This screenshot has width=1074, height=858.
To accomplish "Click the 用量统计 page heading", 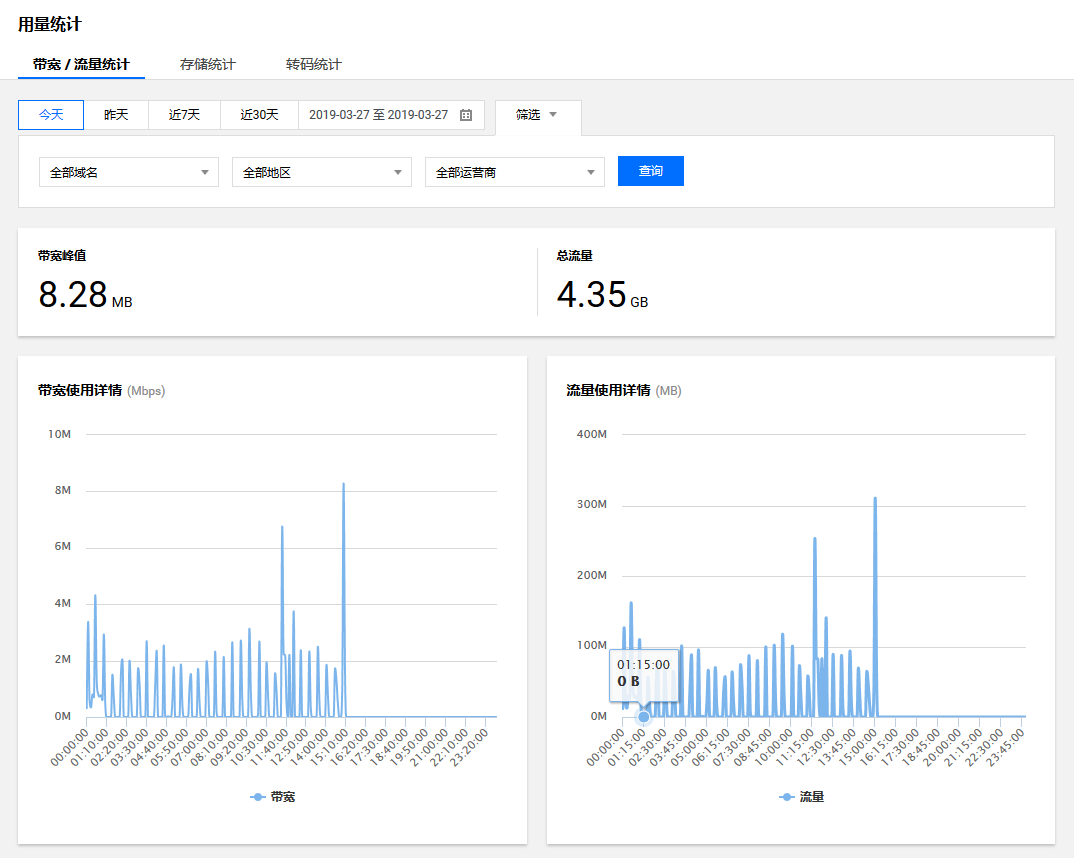I will tap(49, 25).
